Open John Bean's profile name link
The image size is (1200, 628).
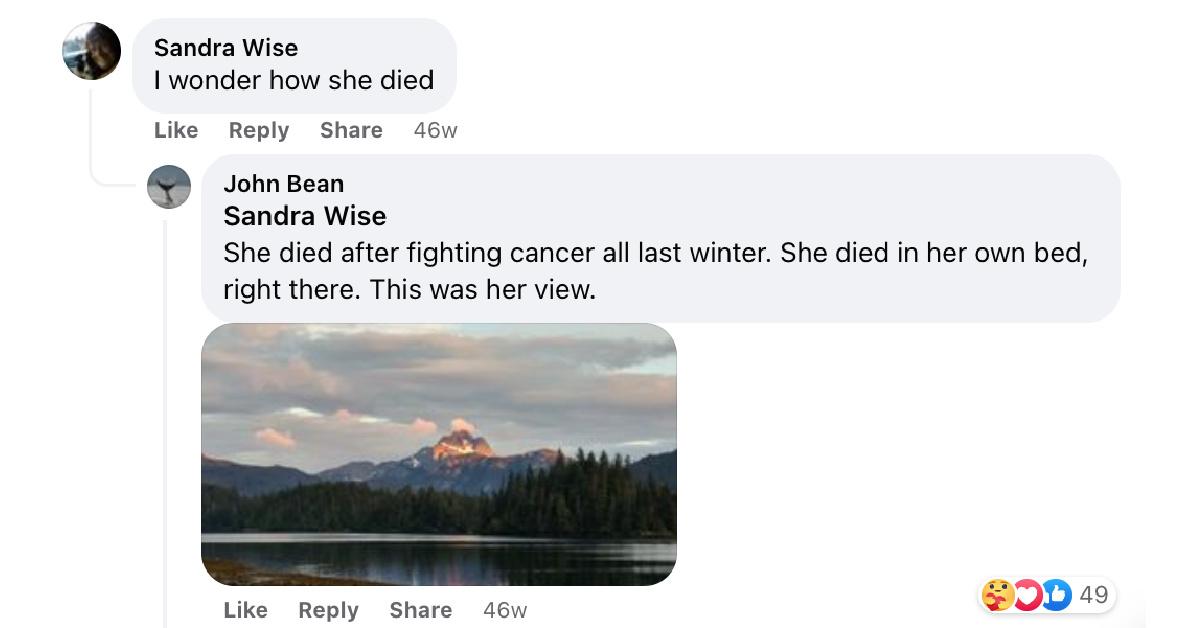click(x=283, y=183)
